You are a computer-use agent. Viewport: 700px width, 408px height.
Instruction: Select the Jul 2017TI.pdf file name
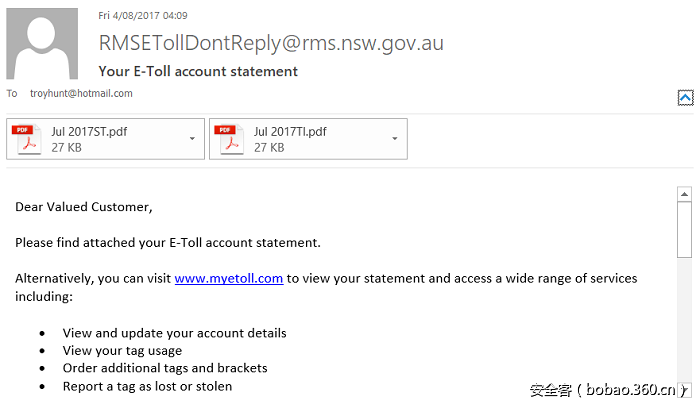point(290,131)
